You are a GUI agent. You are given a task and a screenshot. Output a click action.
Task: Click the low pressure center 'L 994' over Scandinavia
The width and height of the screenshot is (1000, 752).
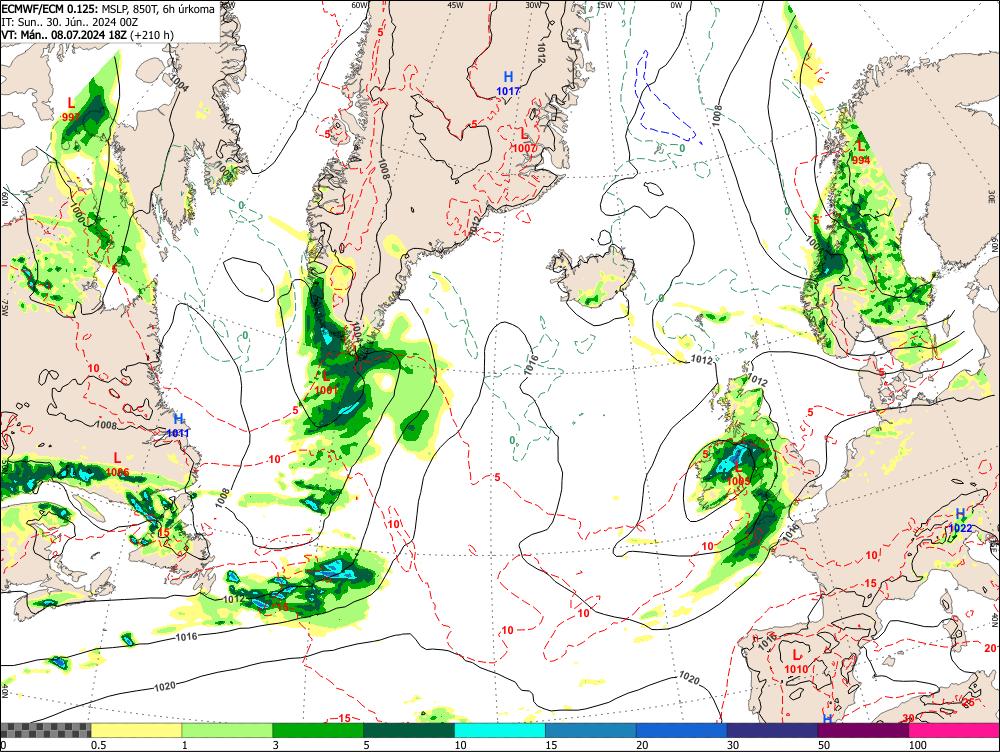[x=861, y=152]
